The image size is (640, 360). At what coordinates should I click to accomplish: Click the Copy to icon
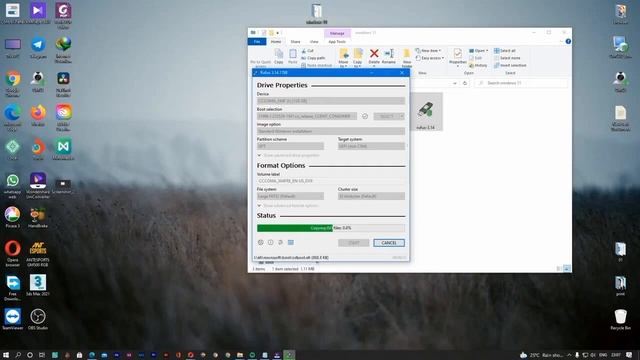[x=358, y=58]
